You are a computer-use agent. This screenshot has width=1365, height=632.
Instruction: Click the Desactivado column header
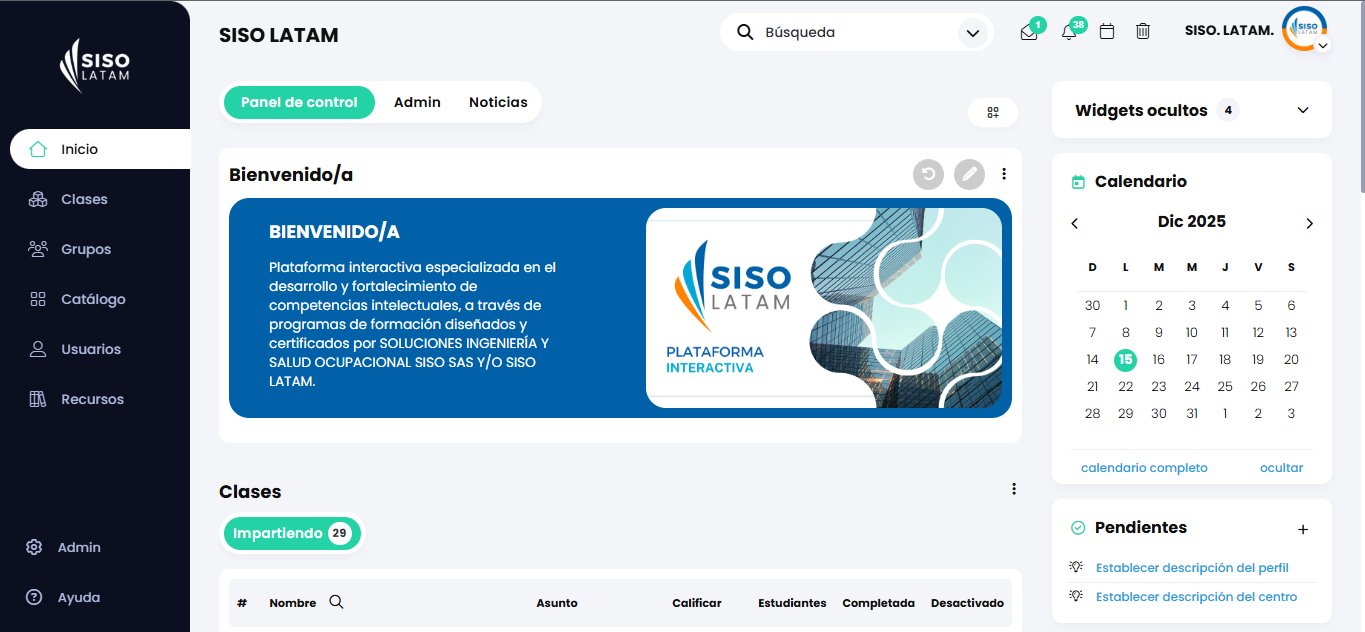967,603
